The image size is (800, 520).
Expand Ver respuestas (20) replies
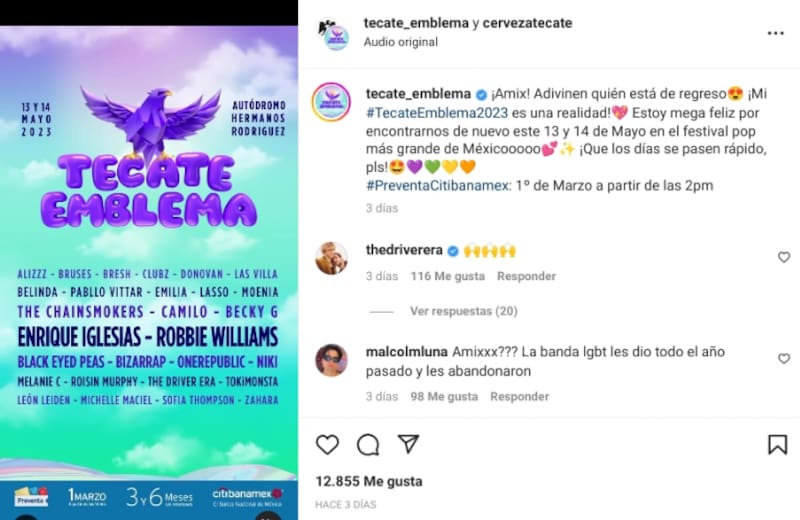[x=464, y=311]
